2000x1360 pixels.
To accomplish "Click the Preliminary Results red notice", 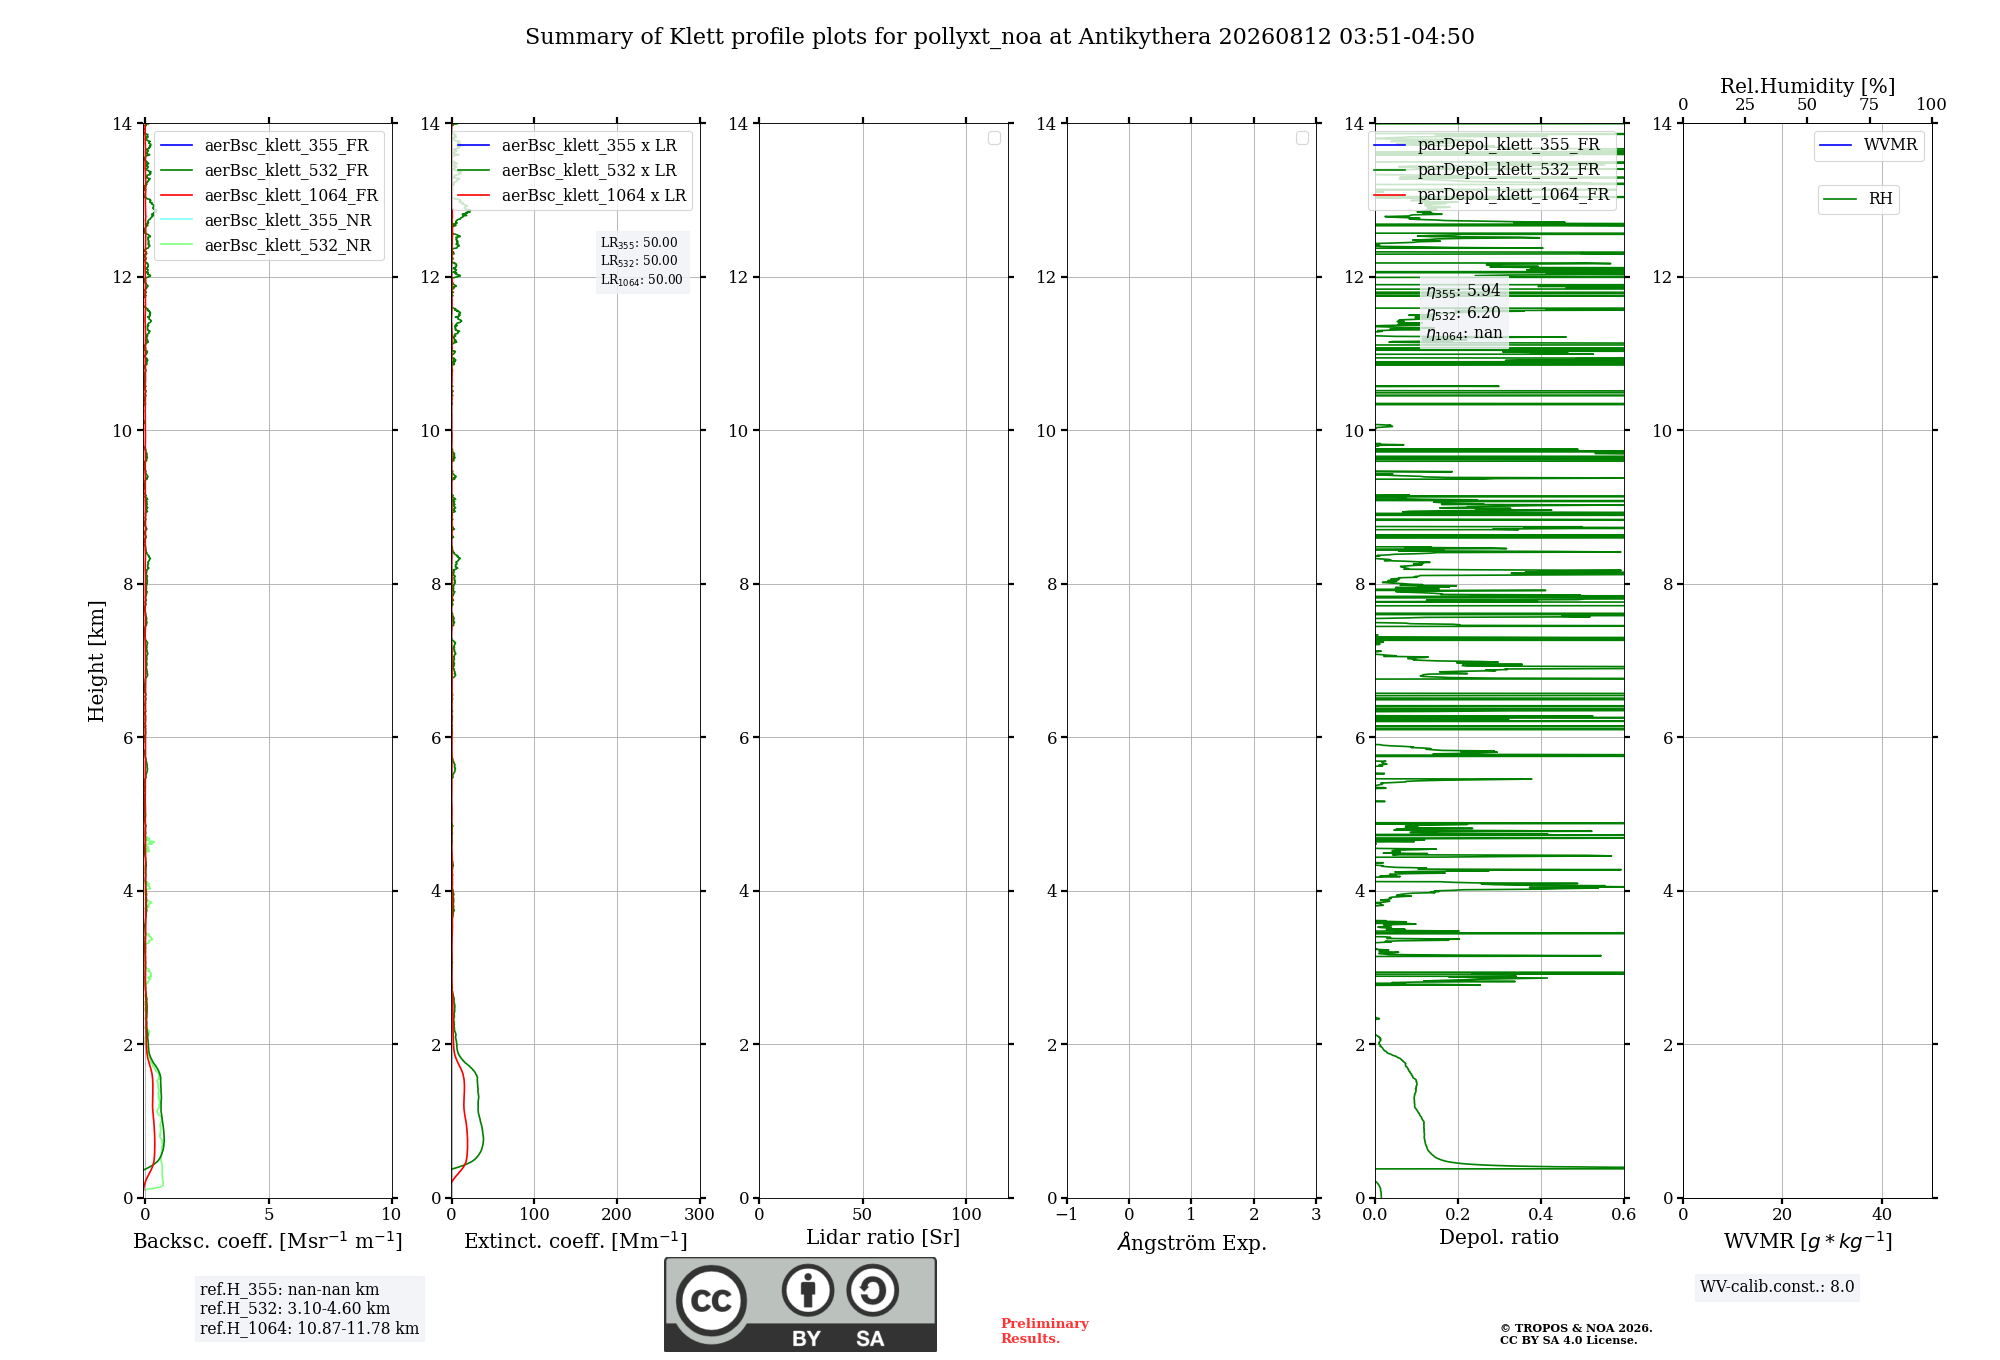I will [x=1045, y=1331].
